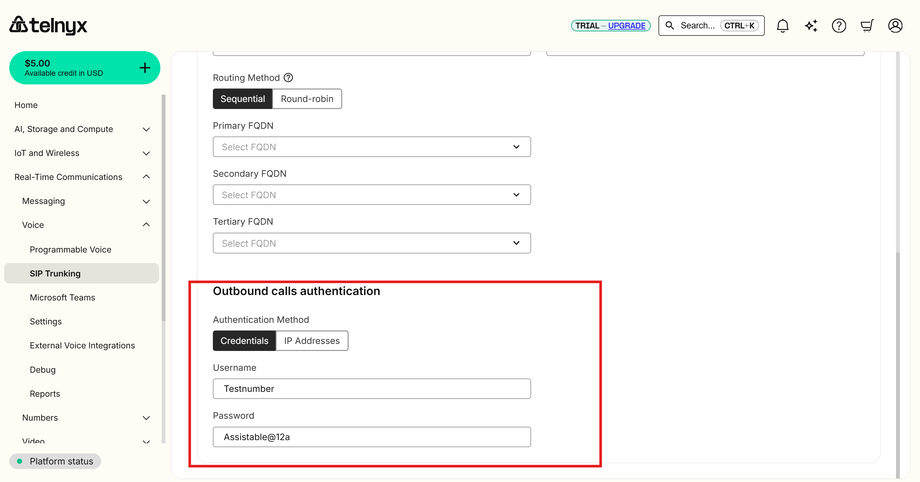The width and height of the screenshot is (920, 482).
Task: Click the sidebar vertical scrollbar
Action: [164, 208]
